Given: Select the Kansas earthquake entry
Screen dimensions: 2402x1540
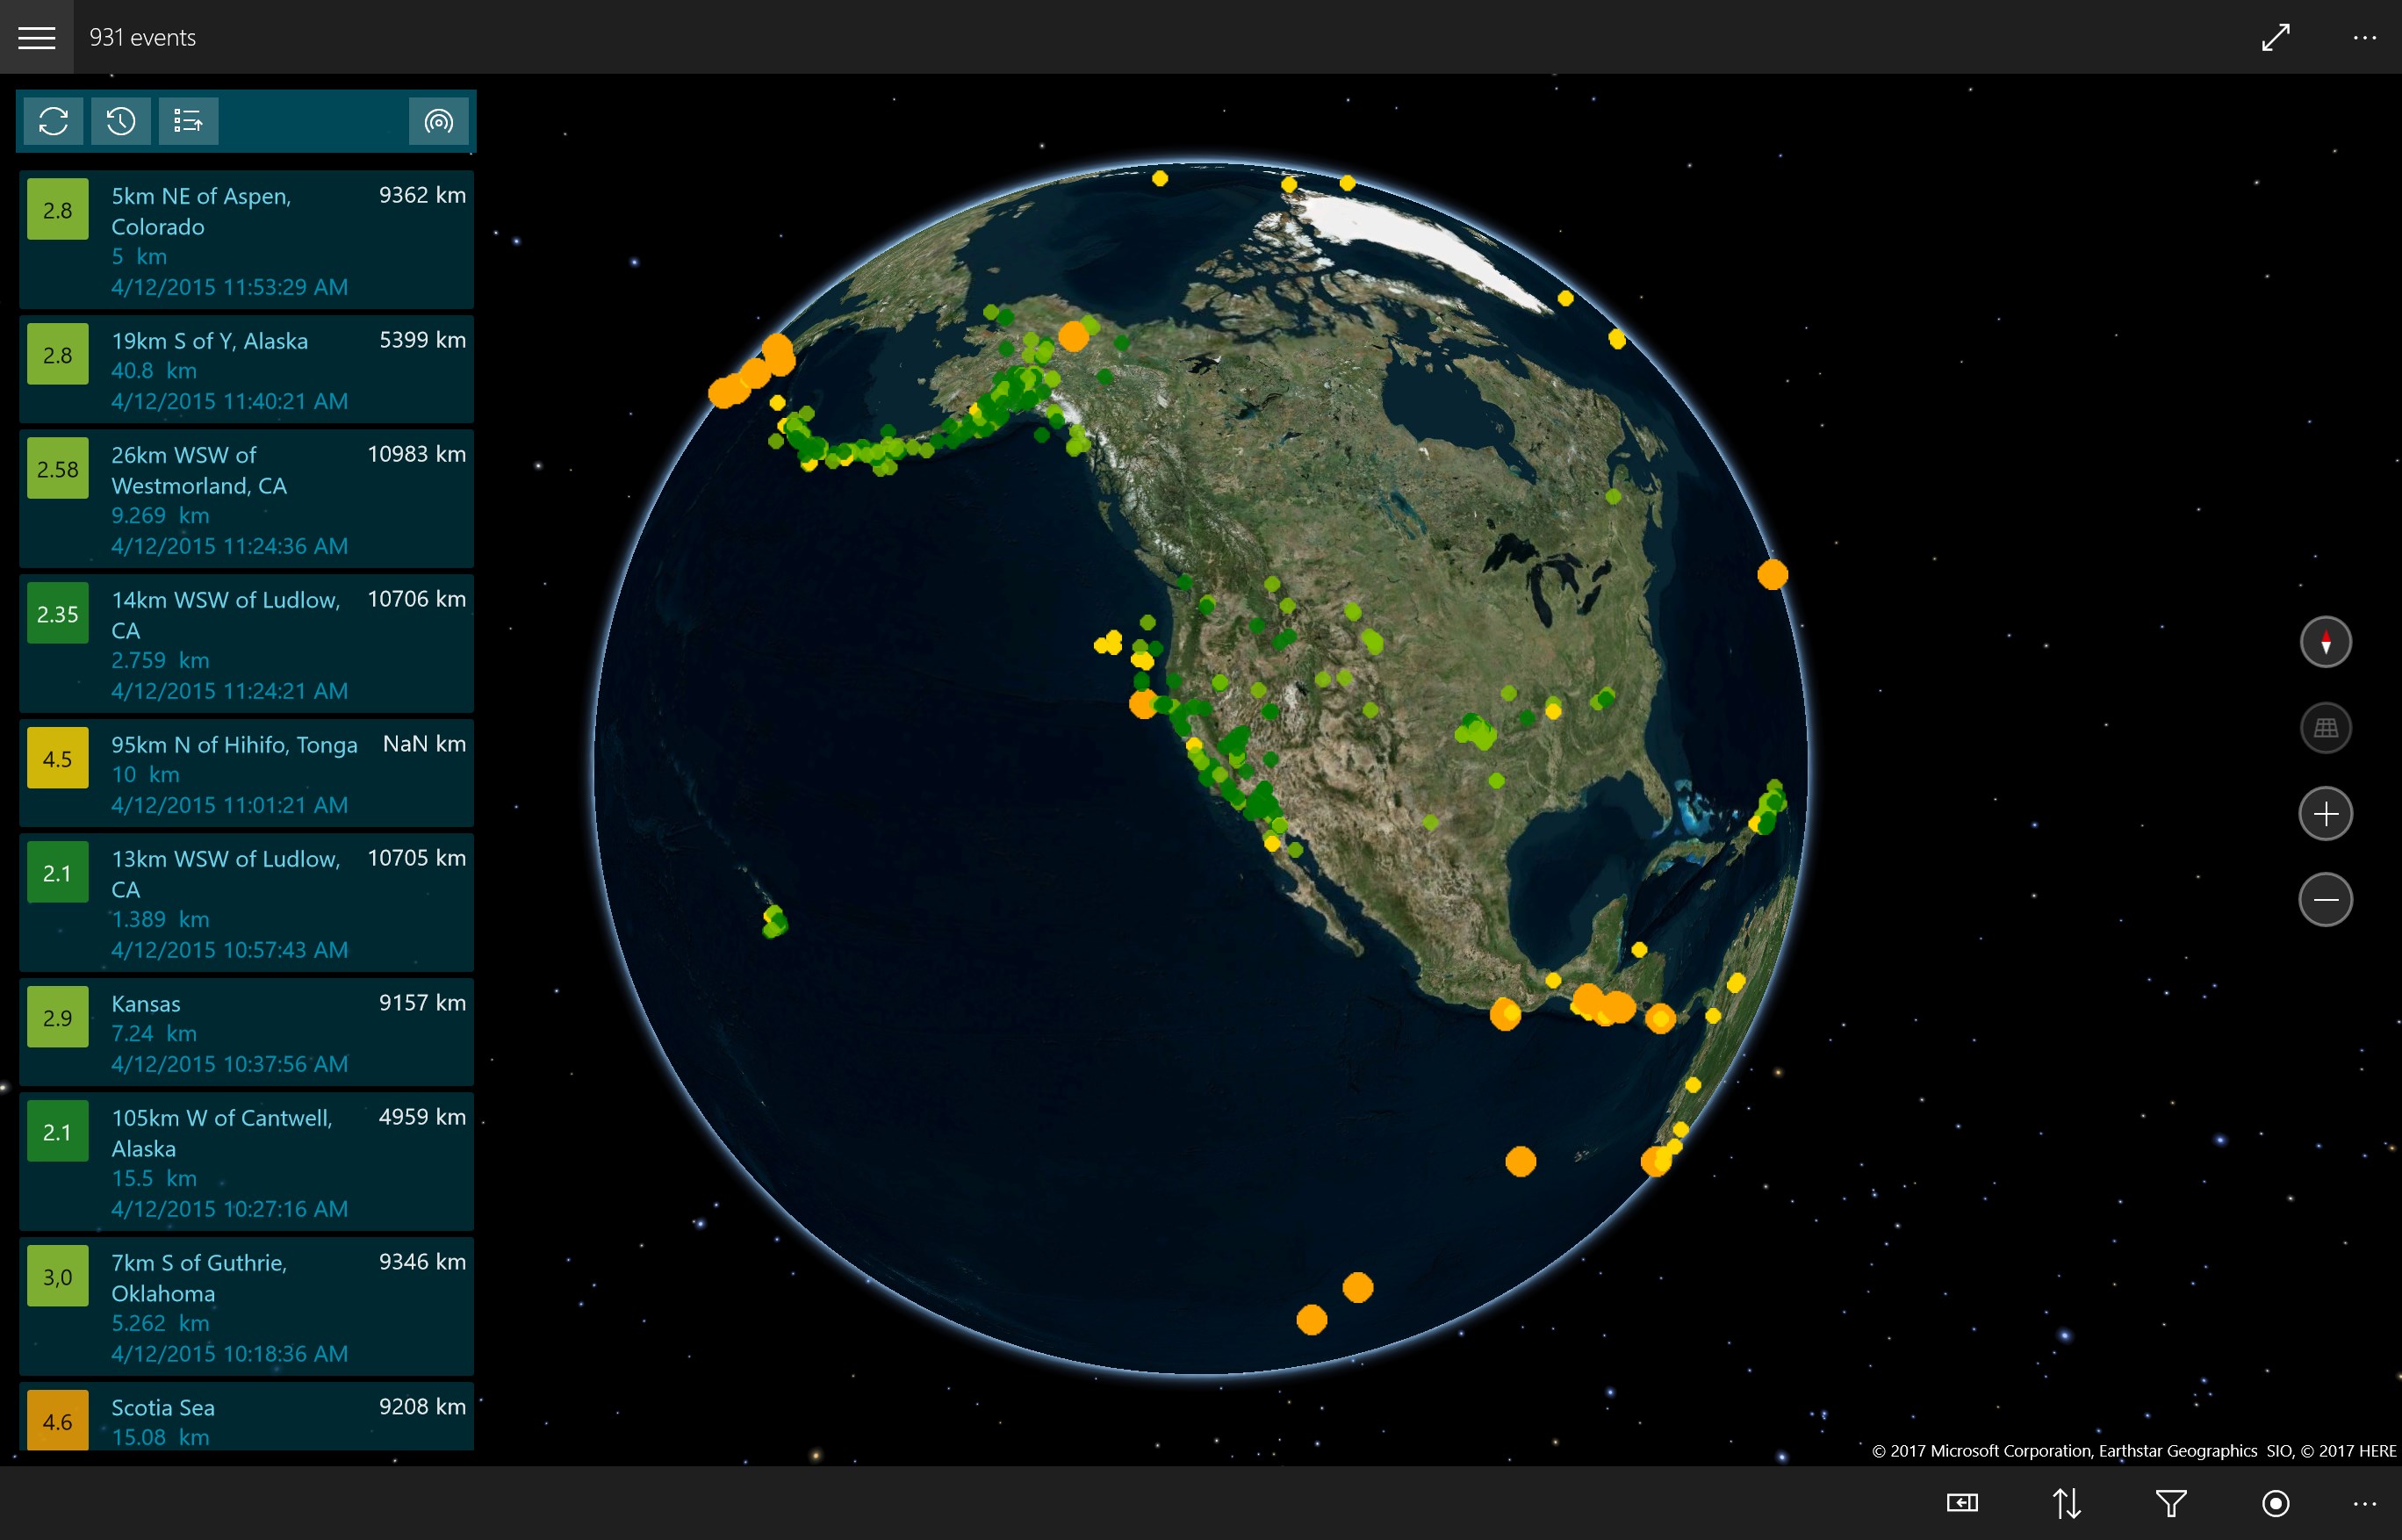Looking at the screenshot, I should 247,1032.
